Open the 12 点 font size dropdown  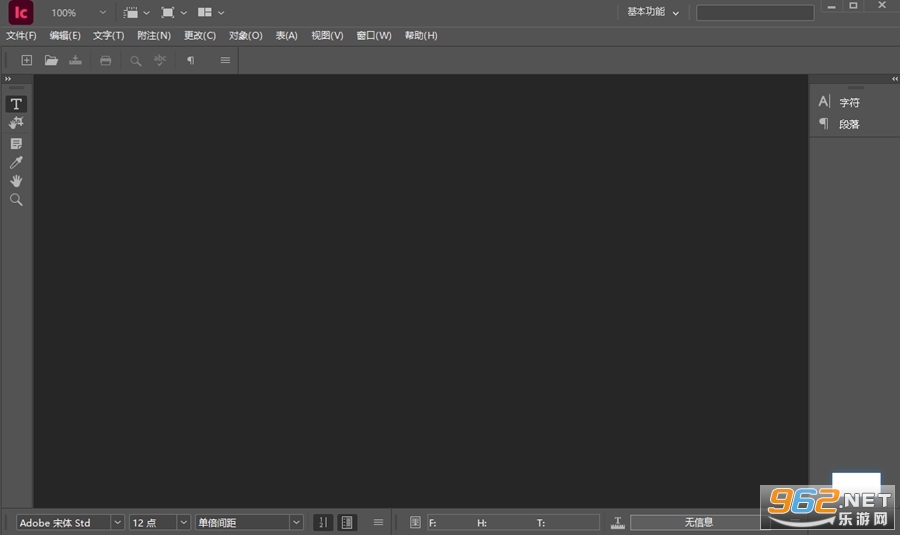[183, 522]
